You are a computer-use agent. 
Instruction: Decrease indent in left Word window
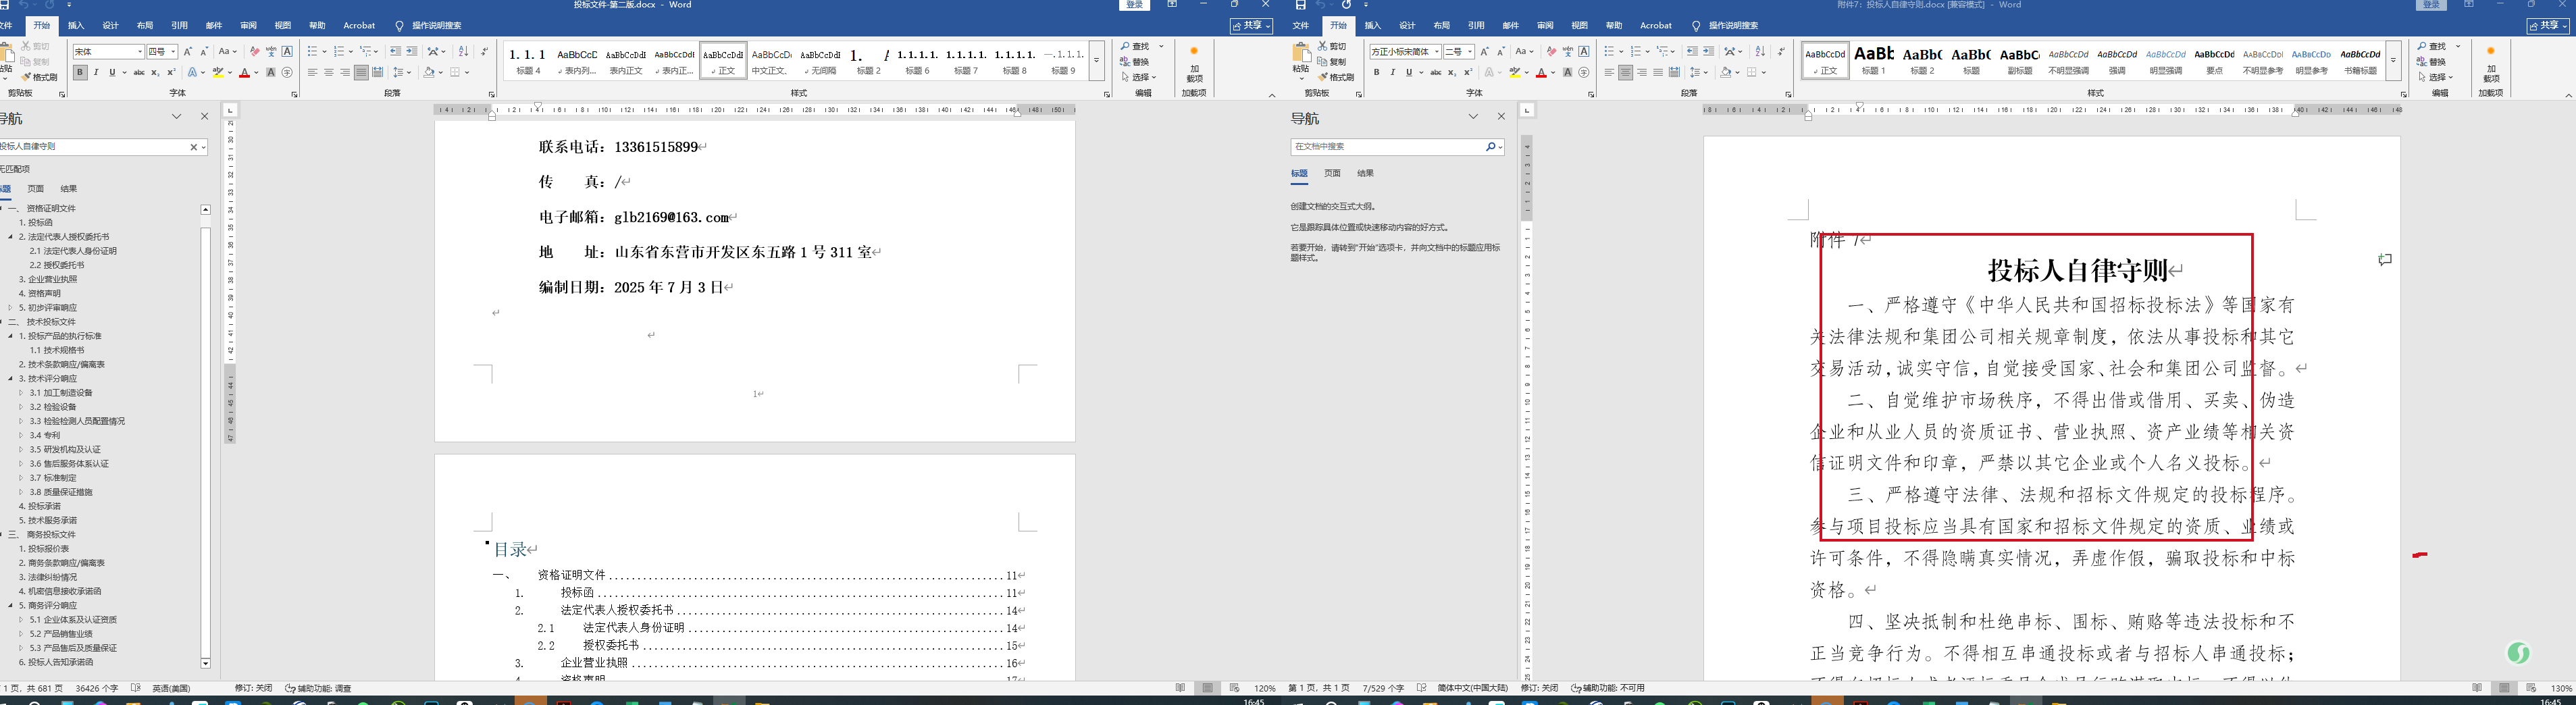pyautogui.click(x=395, y=51)
